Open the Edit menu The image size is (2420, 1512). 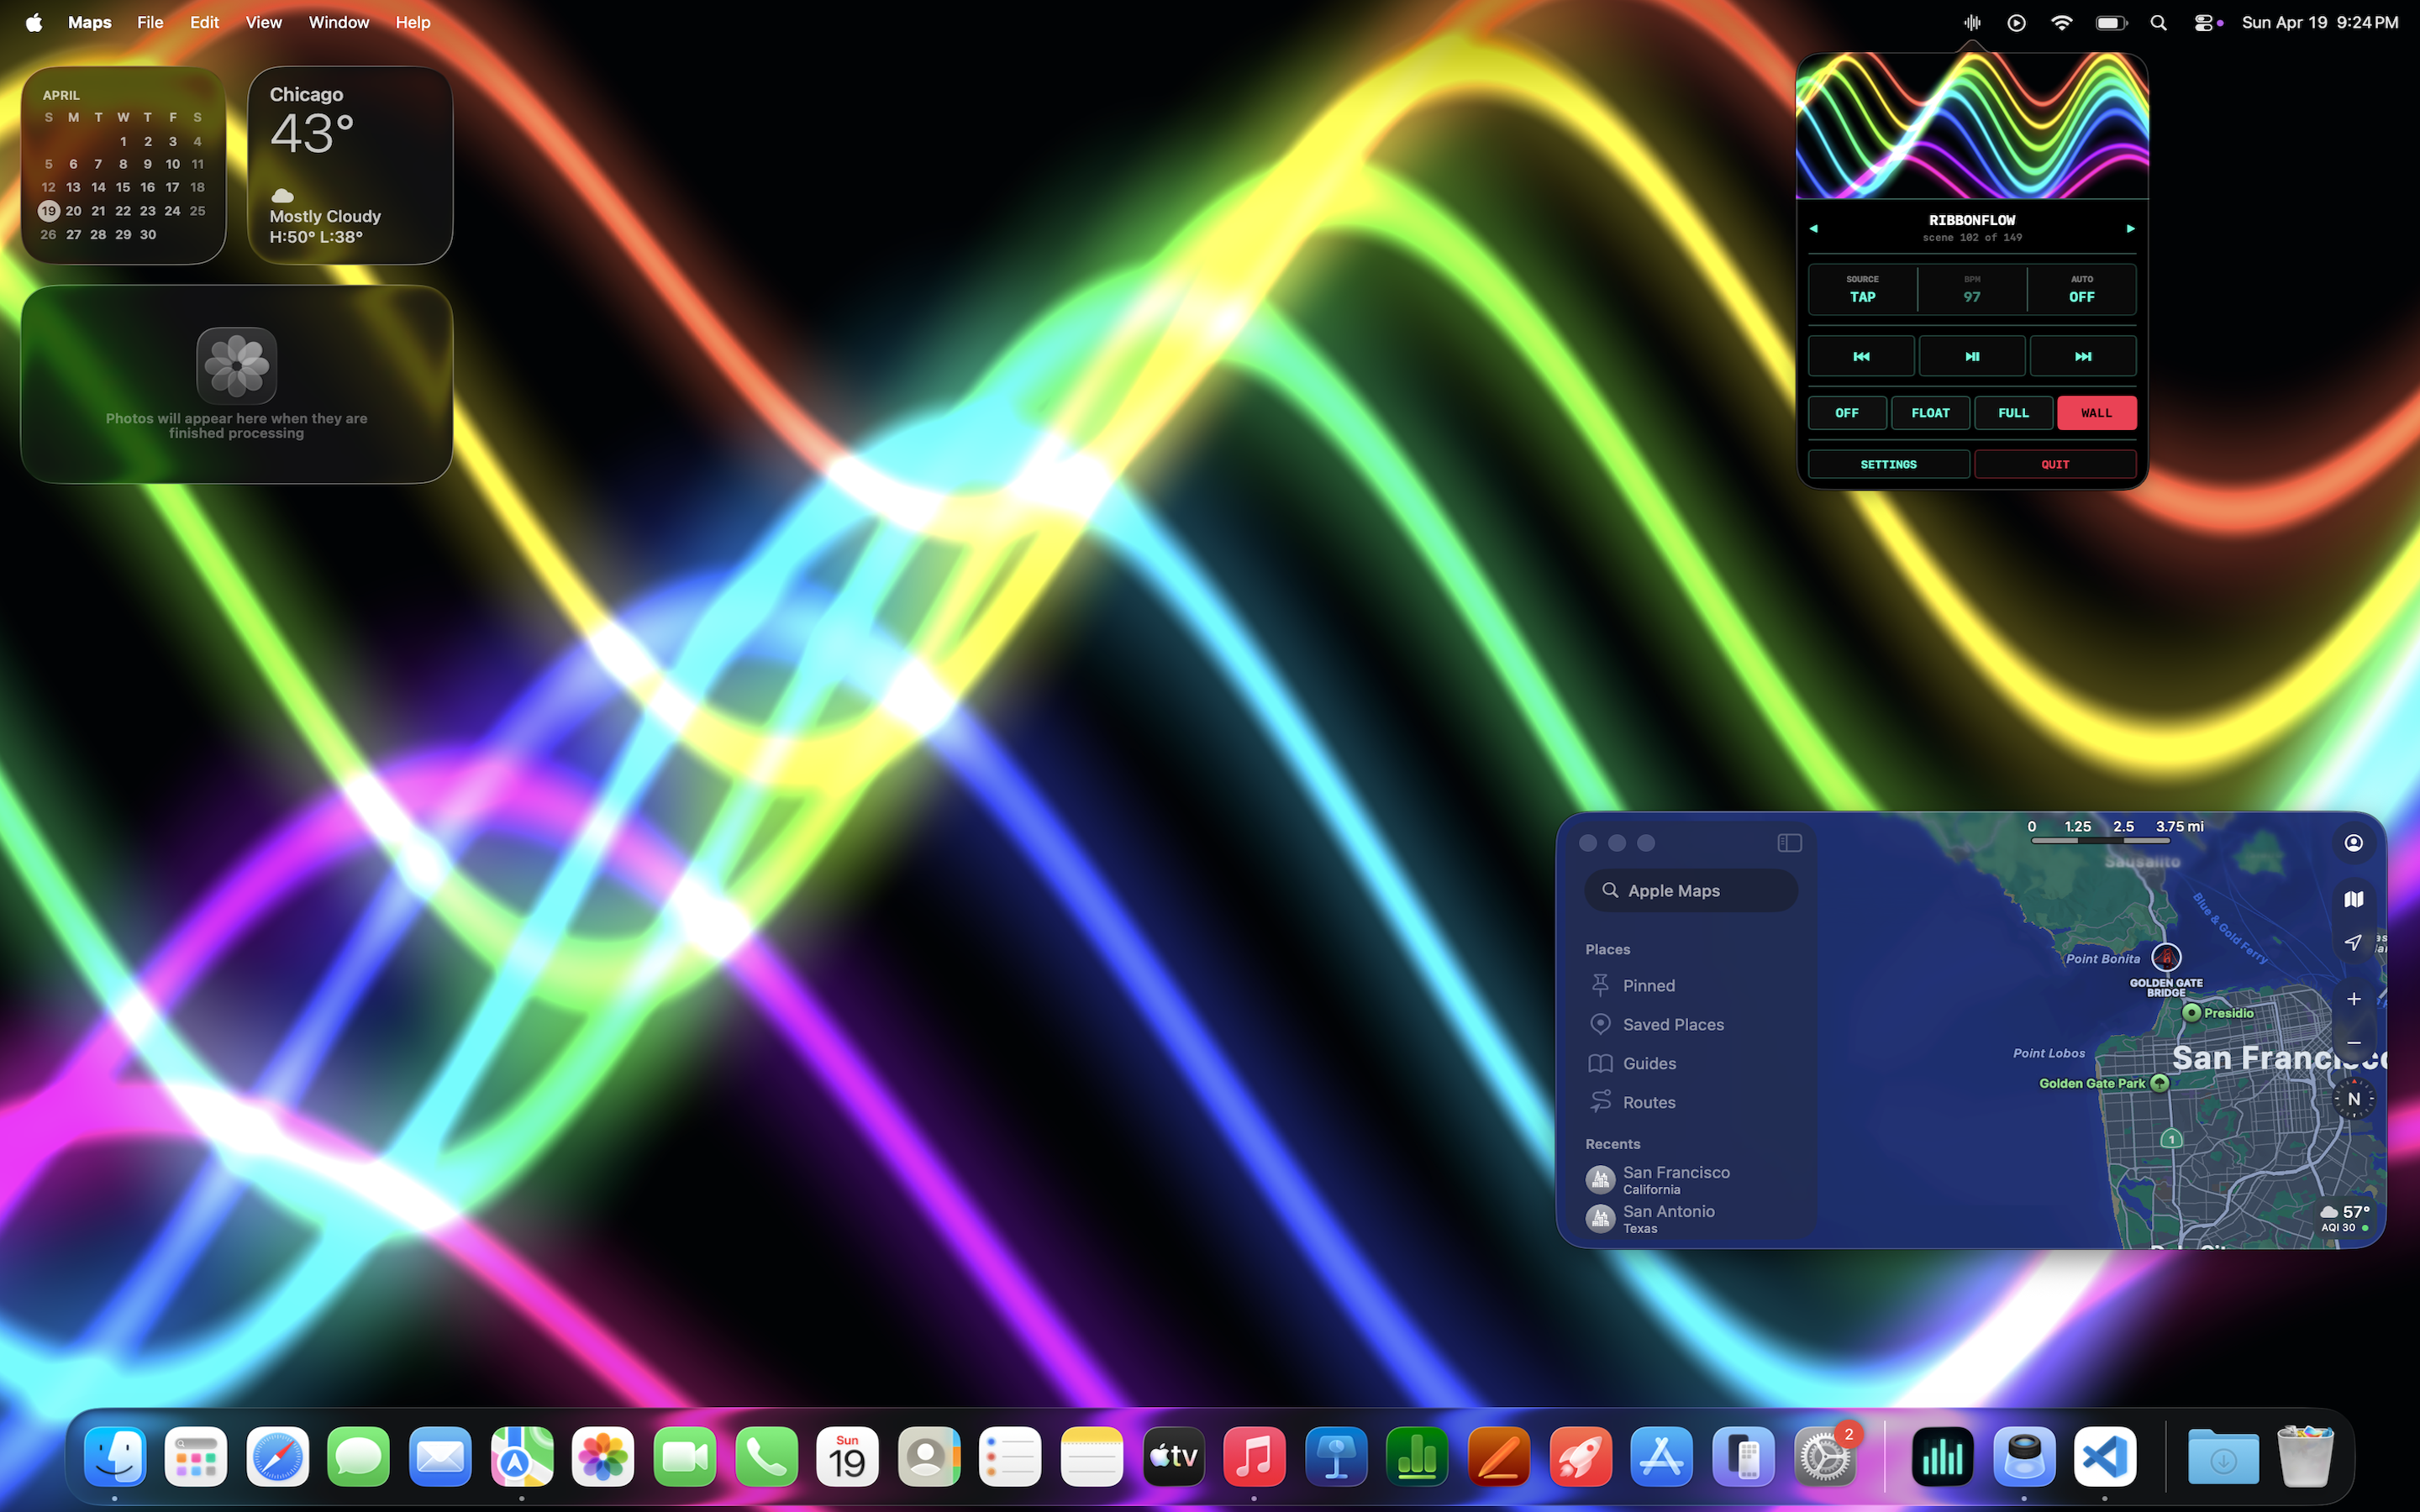[x=204, y=22]
